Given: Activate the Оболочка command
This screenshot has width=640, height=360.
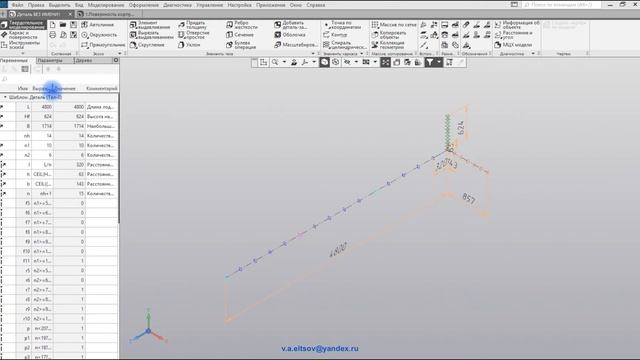Looking at the screenshot, I should coord(290,35).
